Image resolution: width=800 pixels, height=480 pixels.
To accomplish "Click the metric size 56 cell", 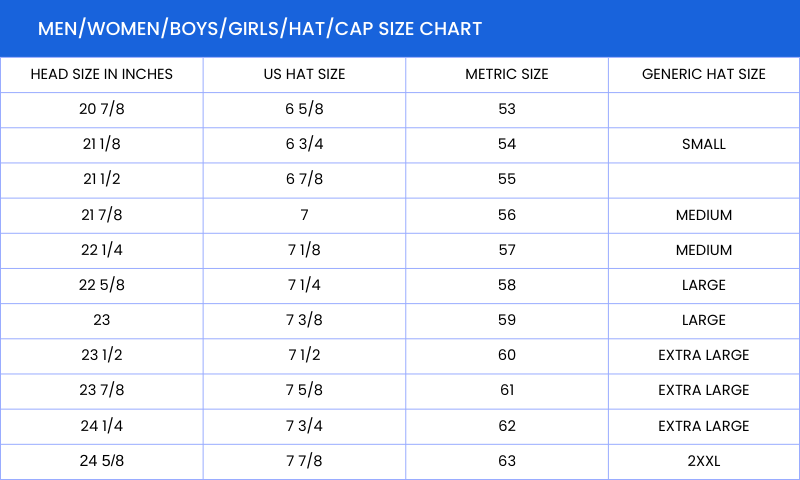I will click(x=507, y=215).
